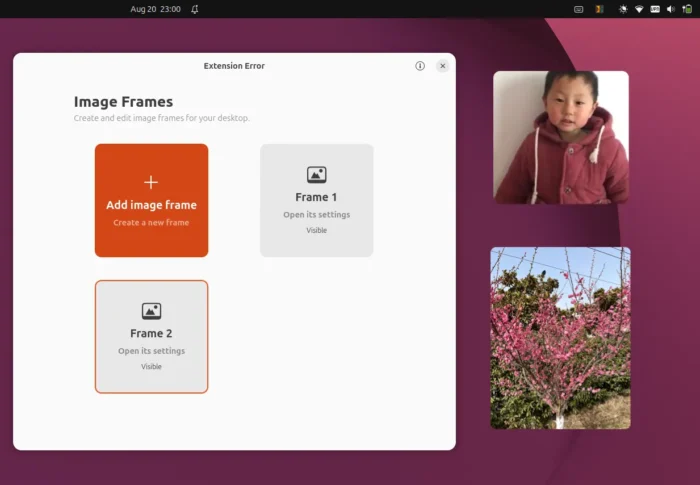Click the notification bell icon in top bar
Viewport: 700px width, 485px height.
[x=195, y=9]
